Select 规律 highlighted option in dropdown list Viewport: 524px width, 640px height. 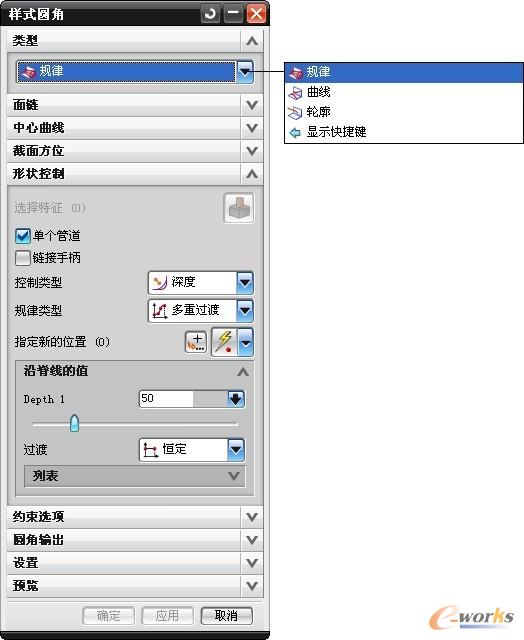(x=404, y=72)
